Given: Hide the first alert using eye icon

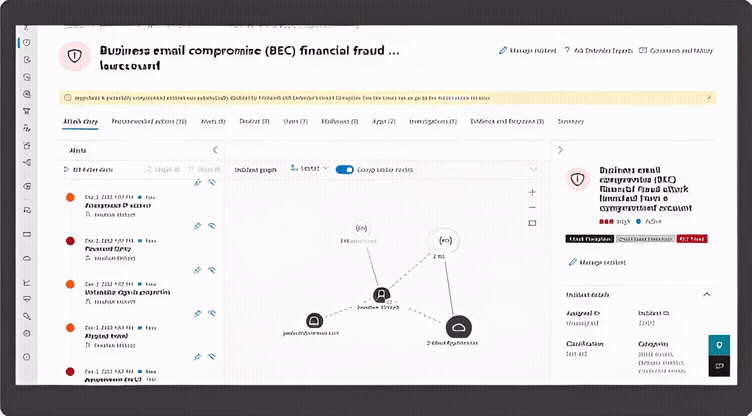Looking at the screenshot, I should click(212, 184).
